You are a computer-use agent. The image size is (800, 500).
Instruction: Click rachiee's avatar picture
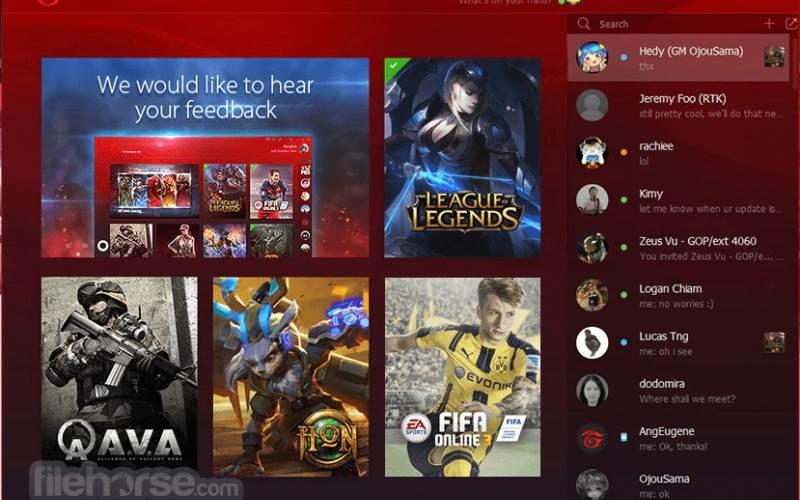(592, 152)
